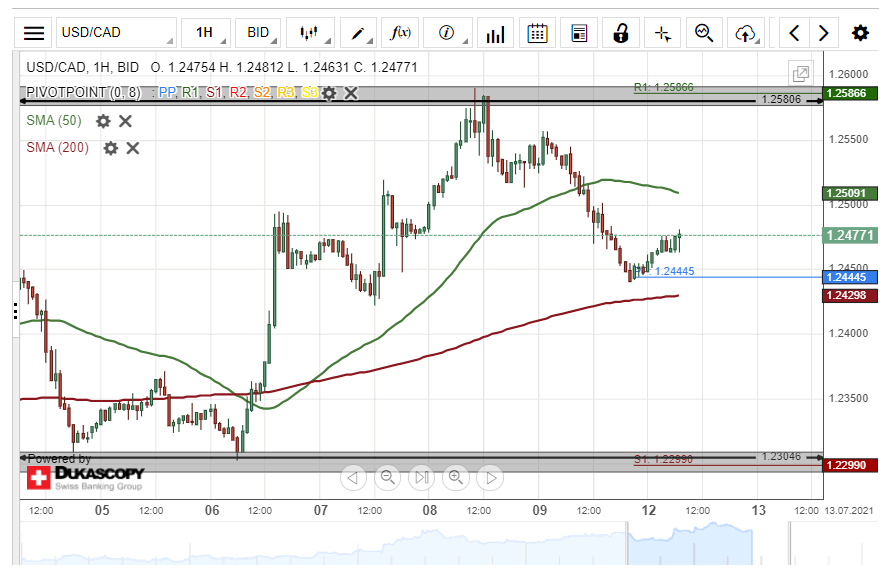Open SMA (50) indicator settings
The width and height of the screenshot is (885, 574).
click(x=103, y=121)
